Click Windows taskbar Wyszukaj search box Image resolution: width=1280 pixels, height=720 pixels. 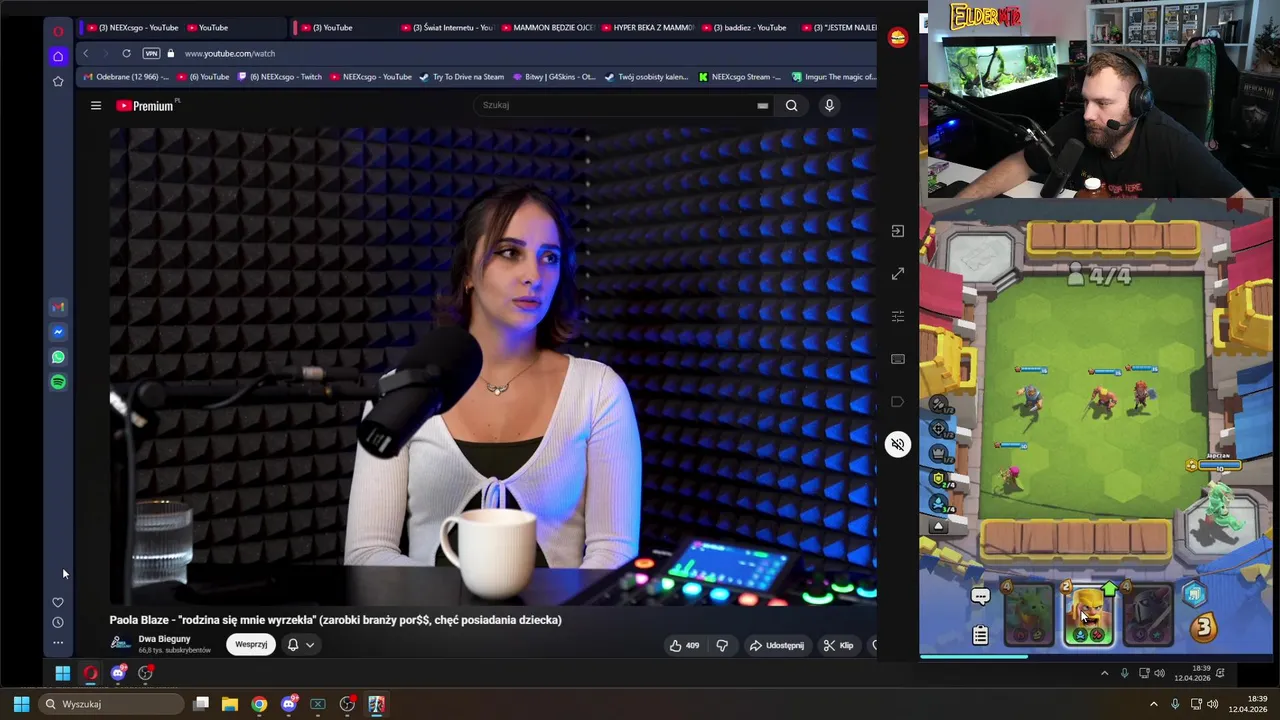pos(112,704)
